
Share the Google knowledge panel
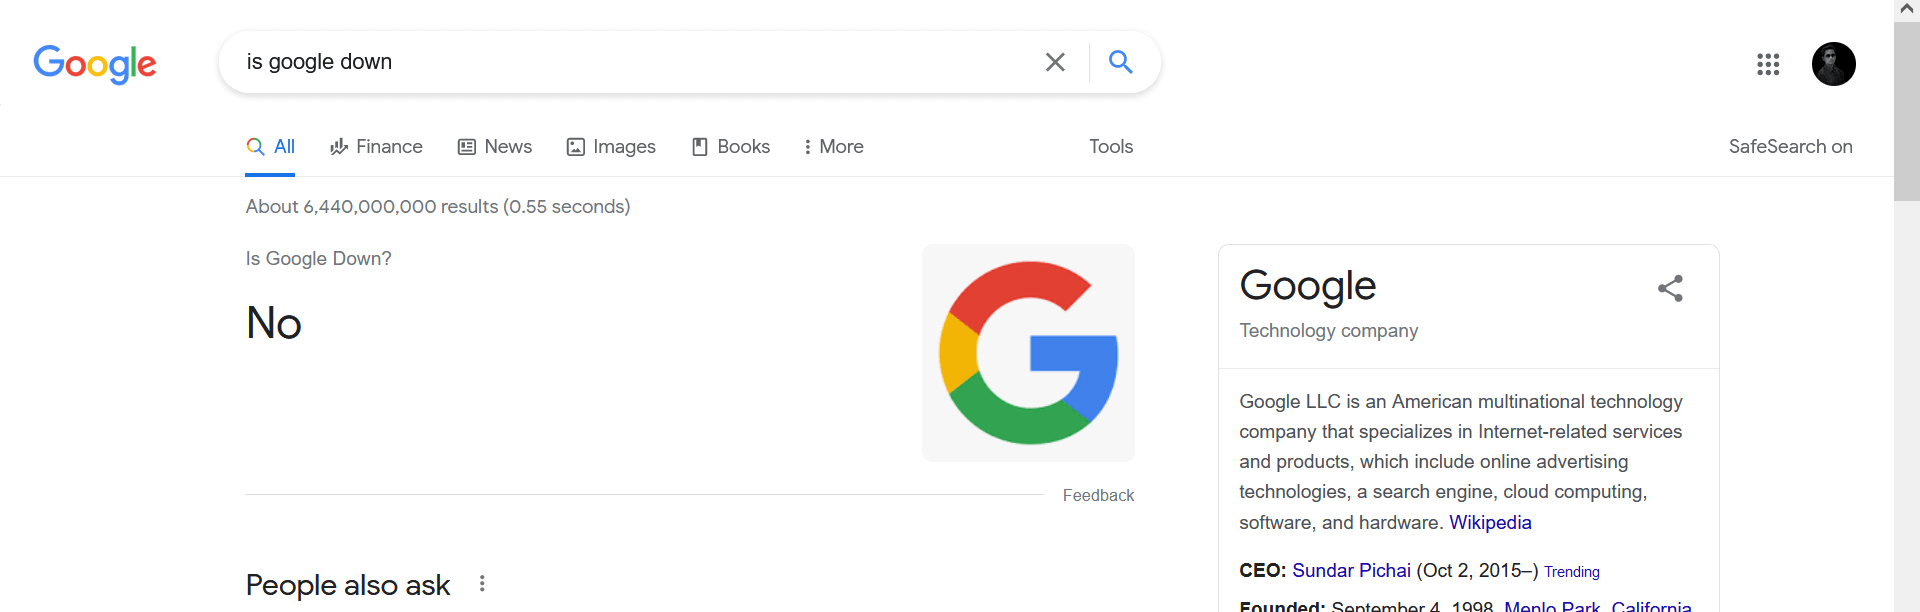click(1670, 288)
